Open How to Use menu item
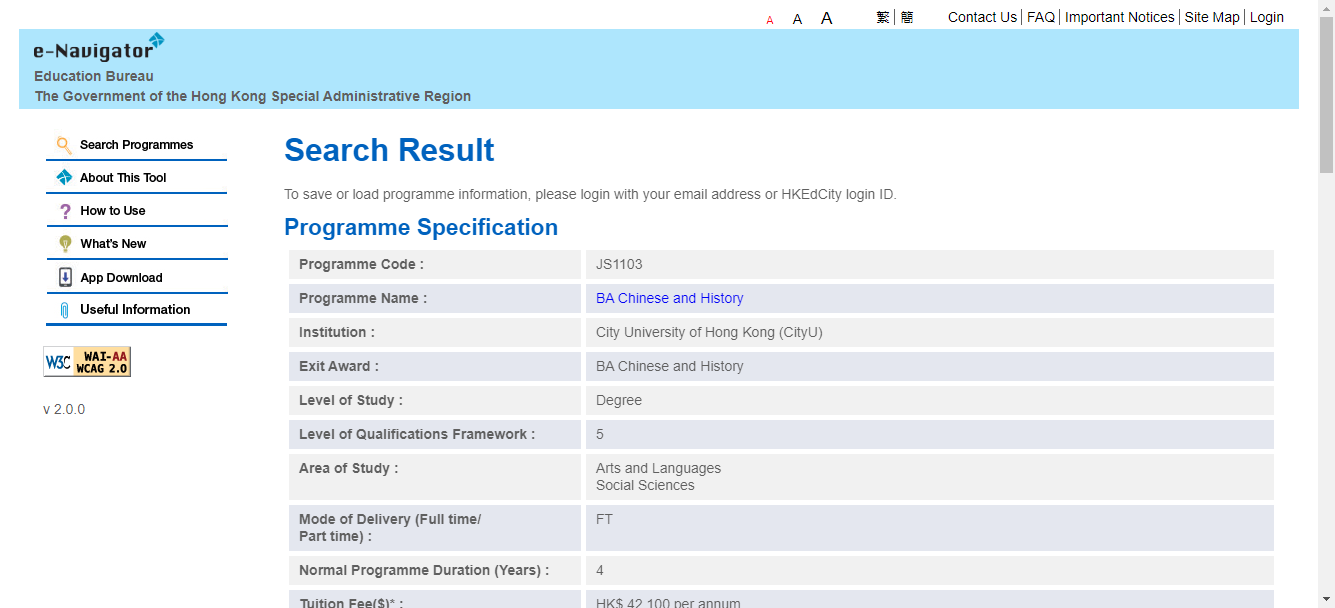 tap(113, 211)
